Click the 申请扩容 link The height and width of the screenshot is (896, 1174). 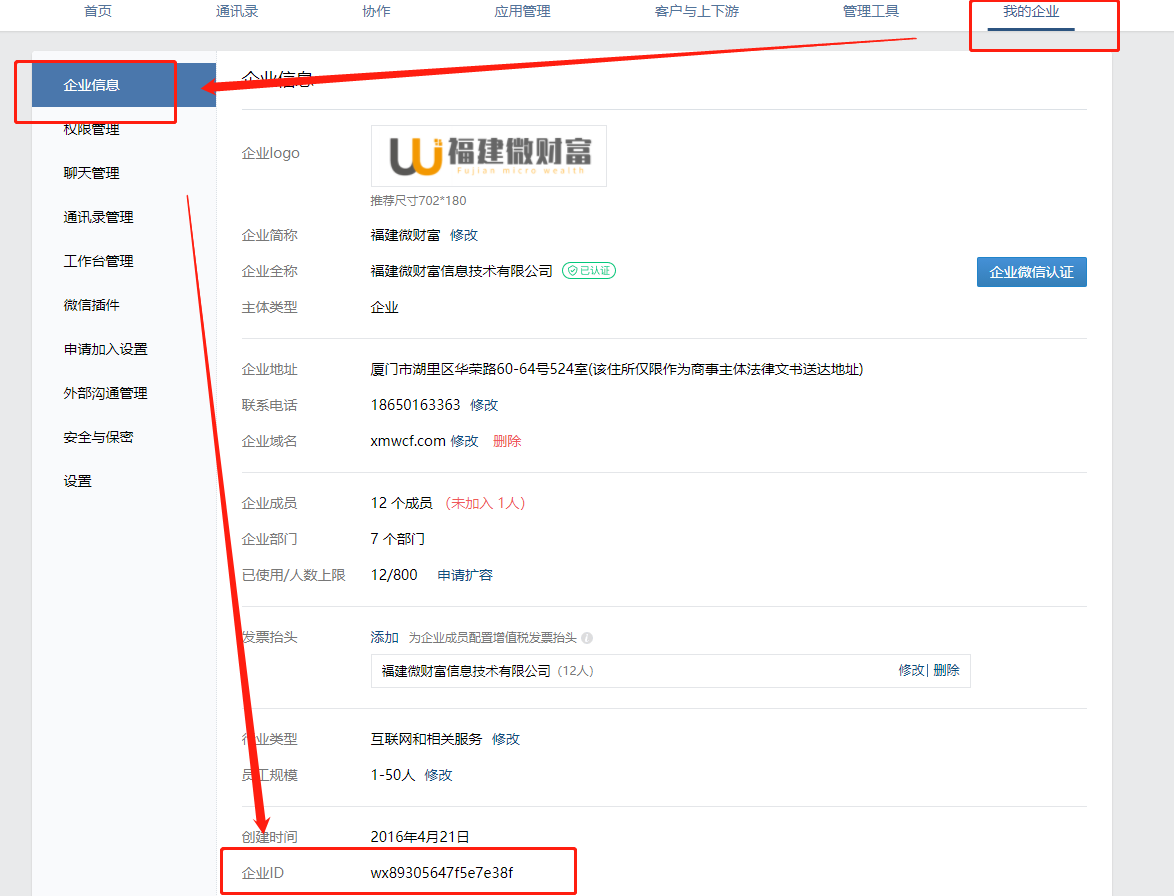(465, 575)
